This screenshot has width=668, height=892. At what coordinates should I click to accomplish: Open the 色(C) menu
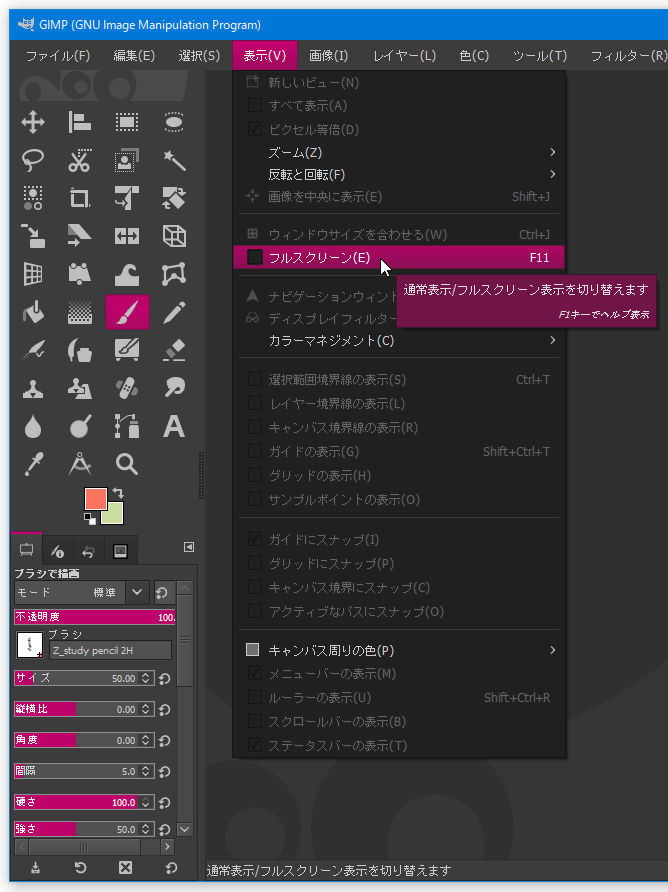coord(474,56)
